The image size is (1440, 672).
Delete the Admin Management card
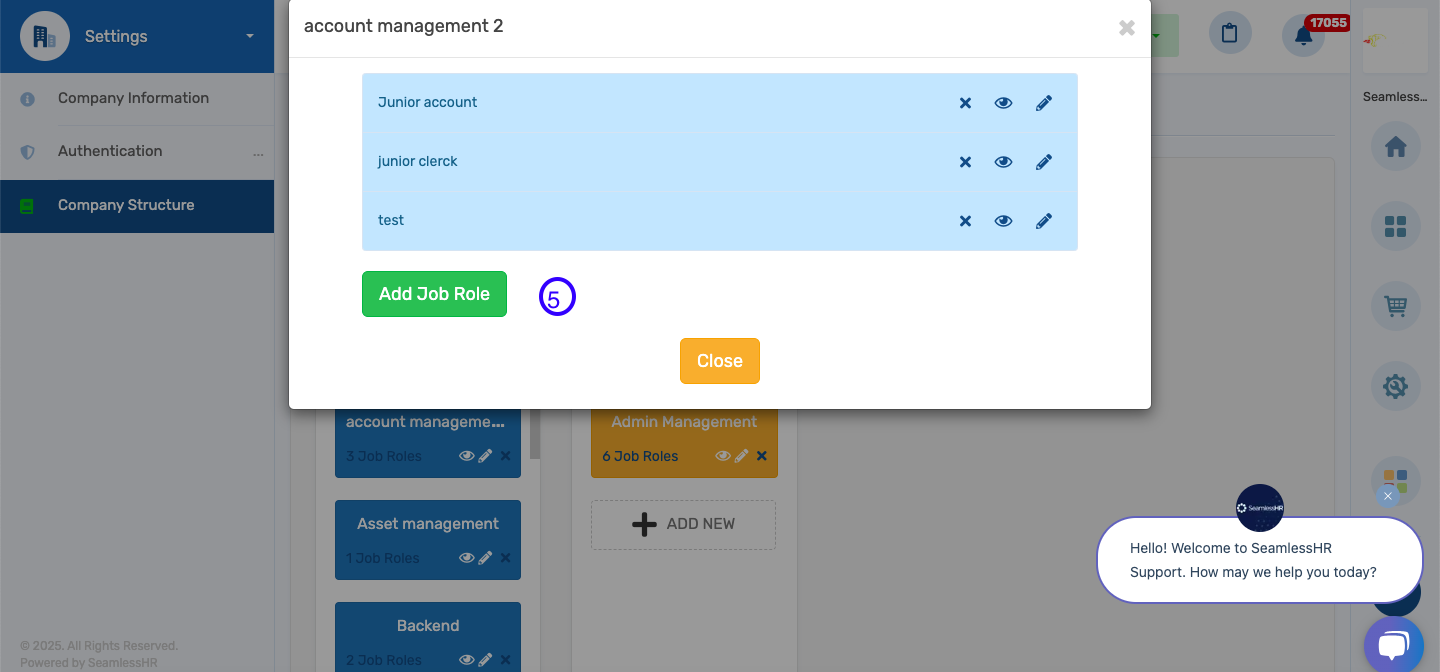tap(762, 456)
